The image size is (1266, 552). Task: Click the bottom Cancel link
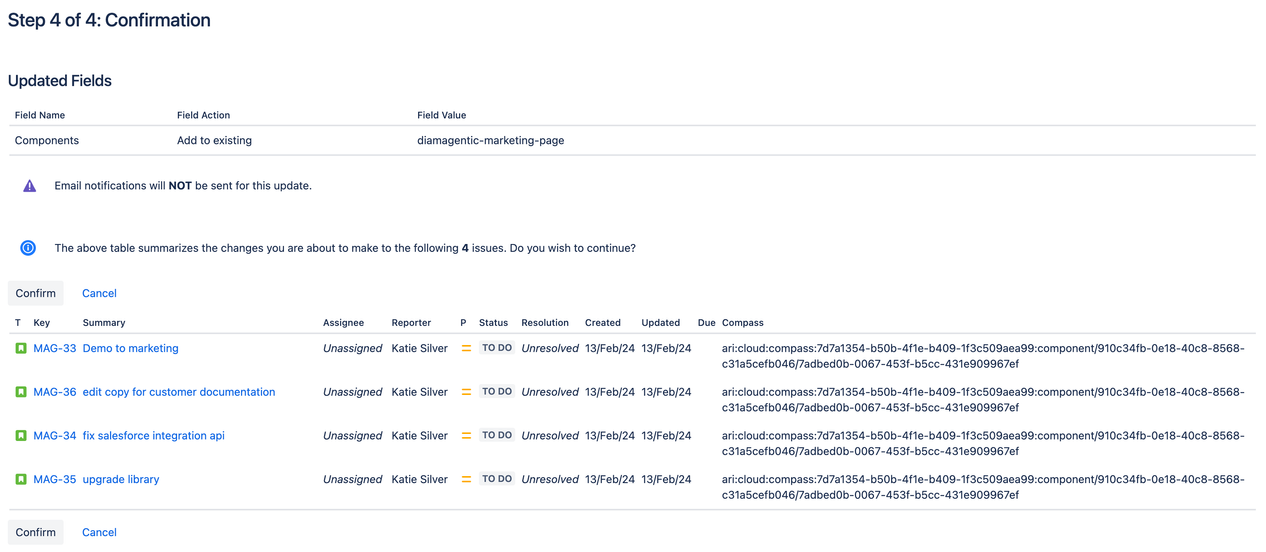[99, 532]
